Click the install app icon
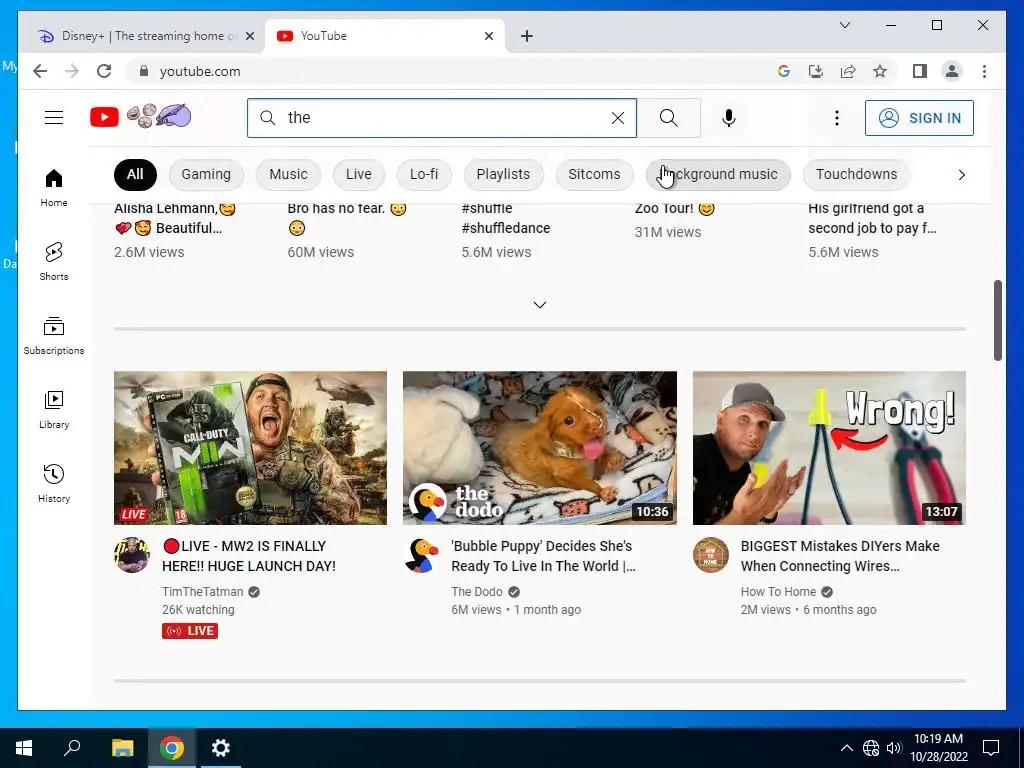The image size is (1024, 768). [816, 71]
